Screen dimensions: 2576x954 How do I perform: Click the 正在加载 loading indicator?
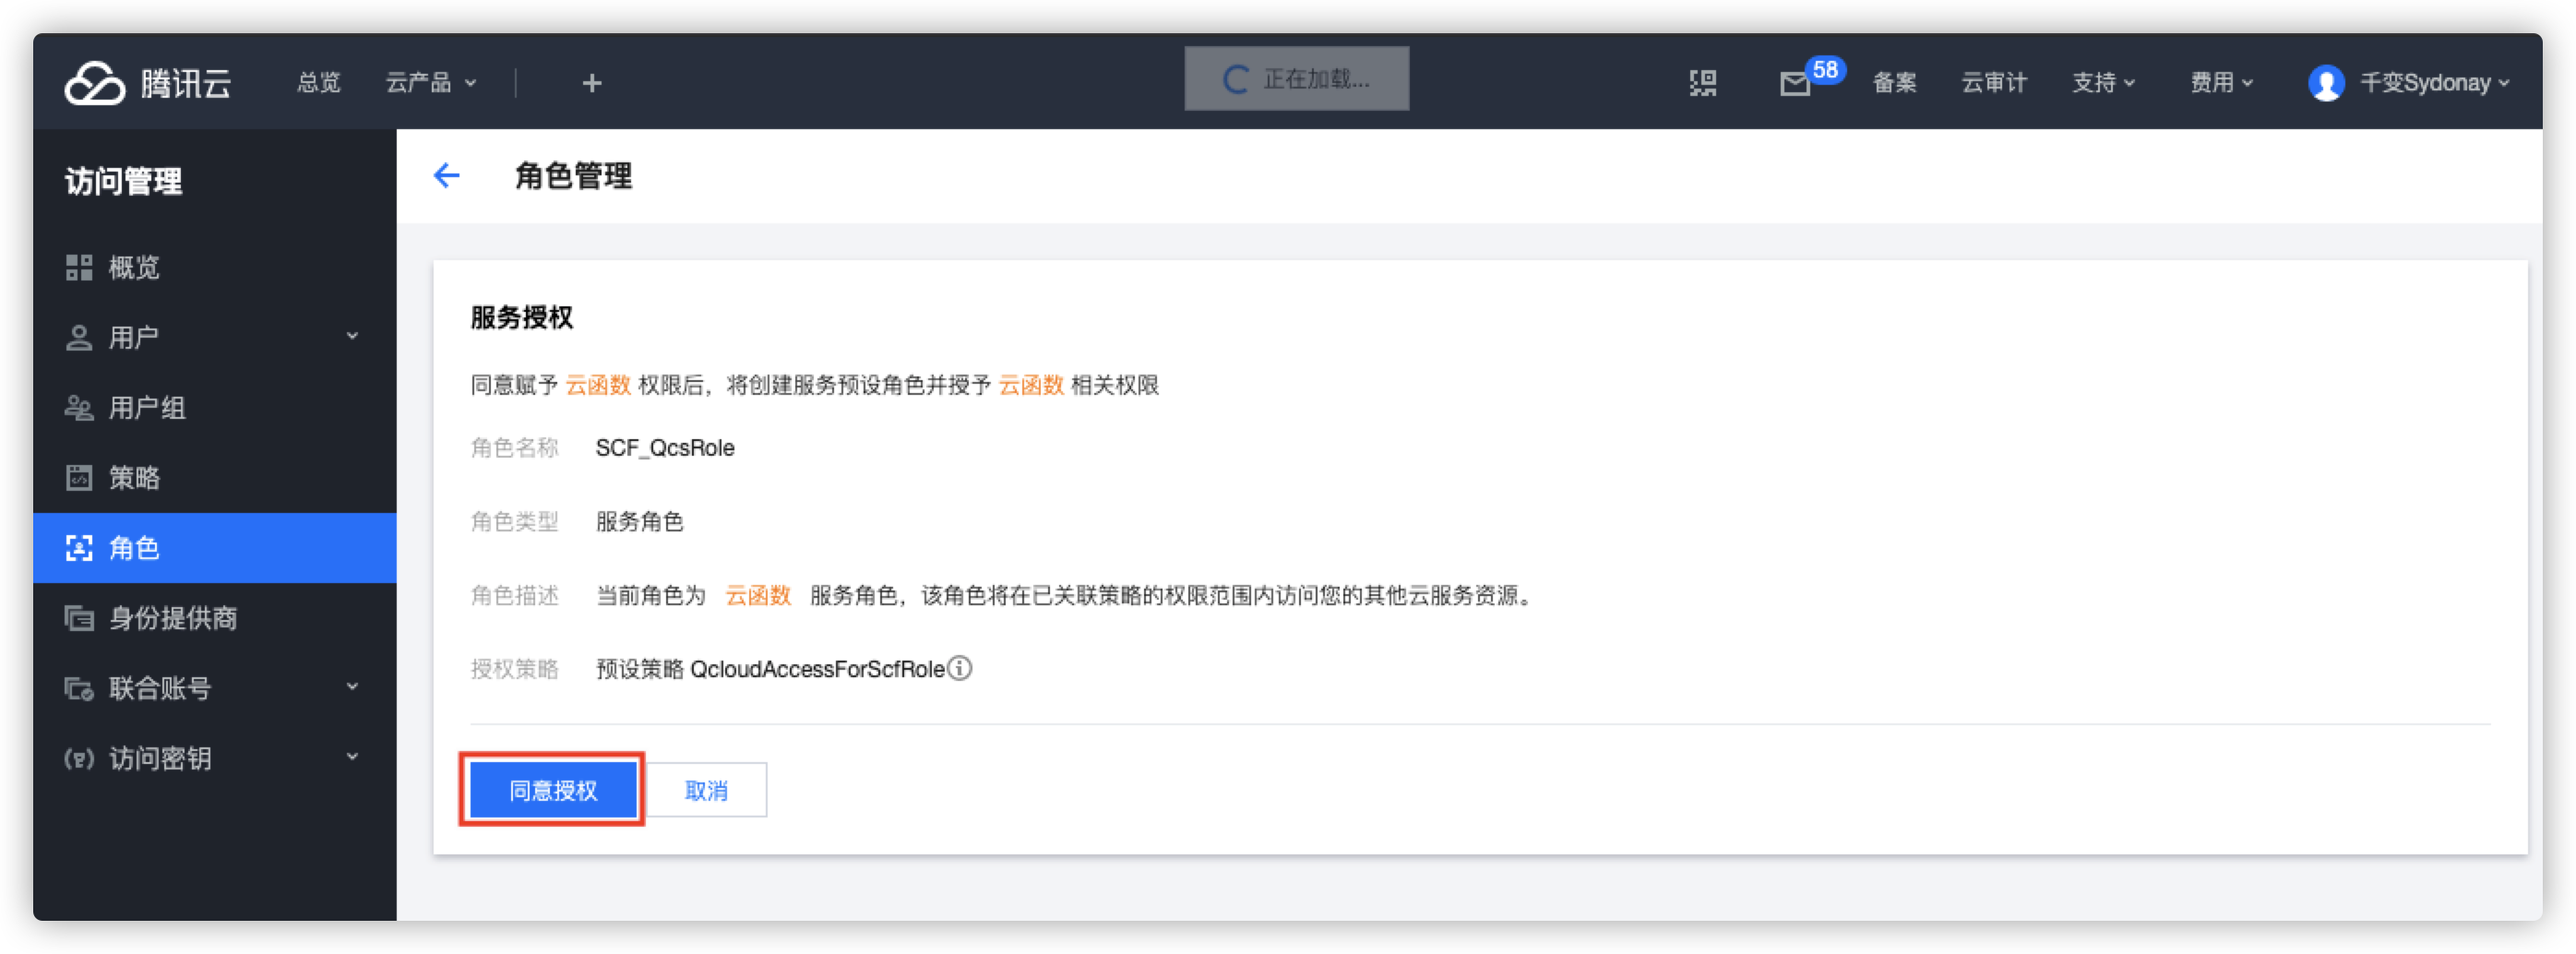coord(1296,78)
